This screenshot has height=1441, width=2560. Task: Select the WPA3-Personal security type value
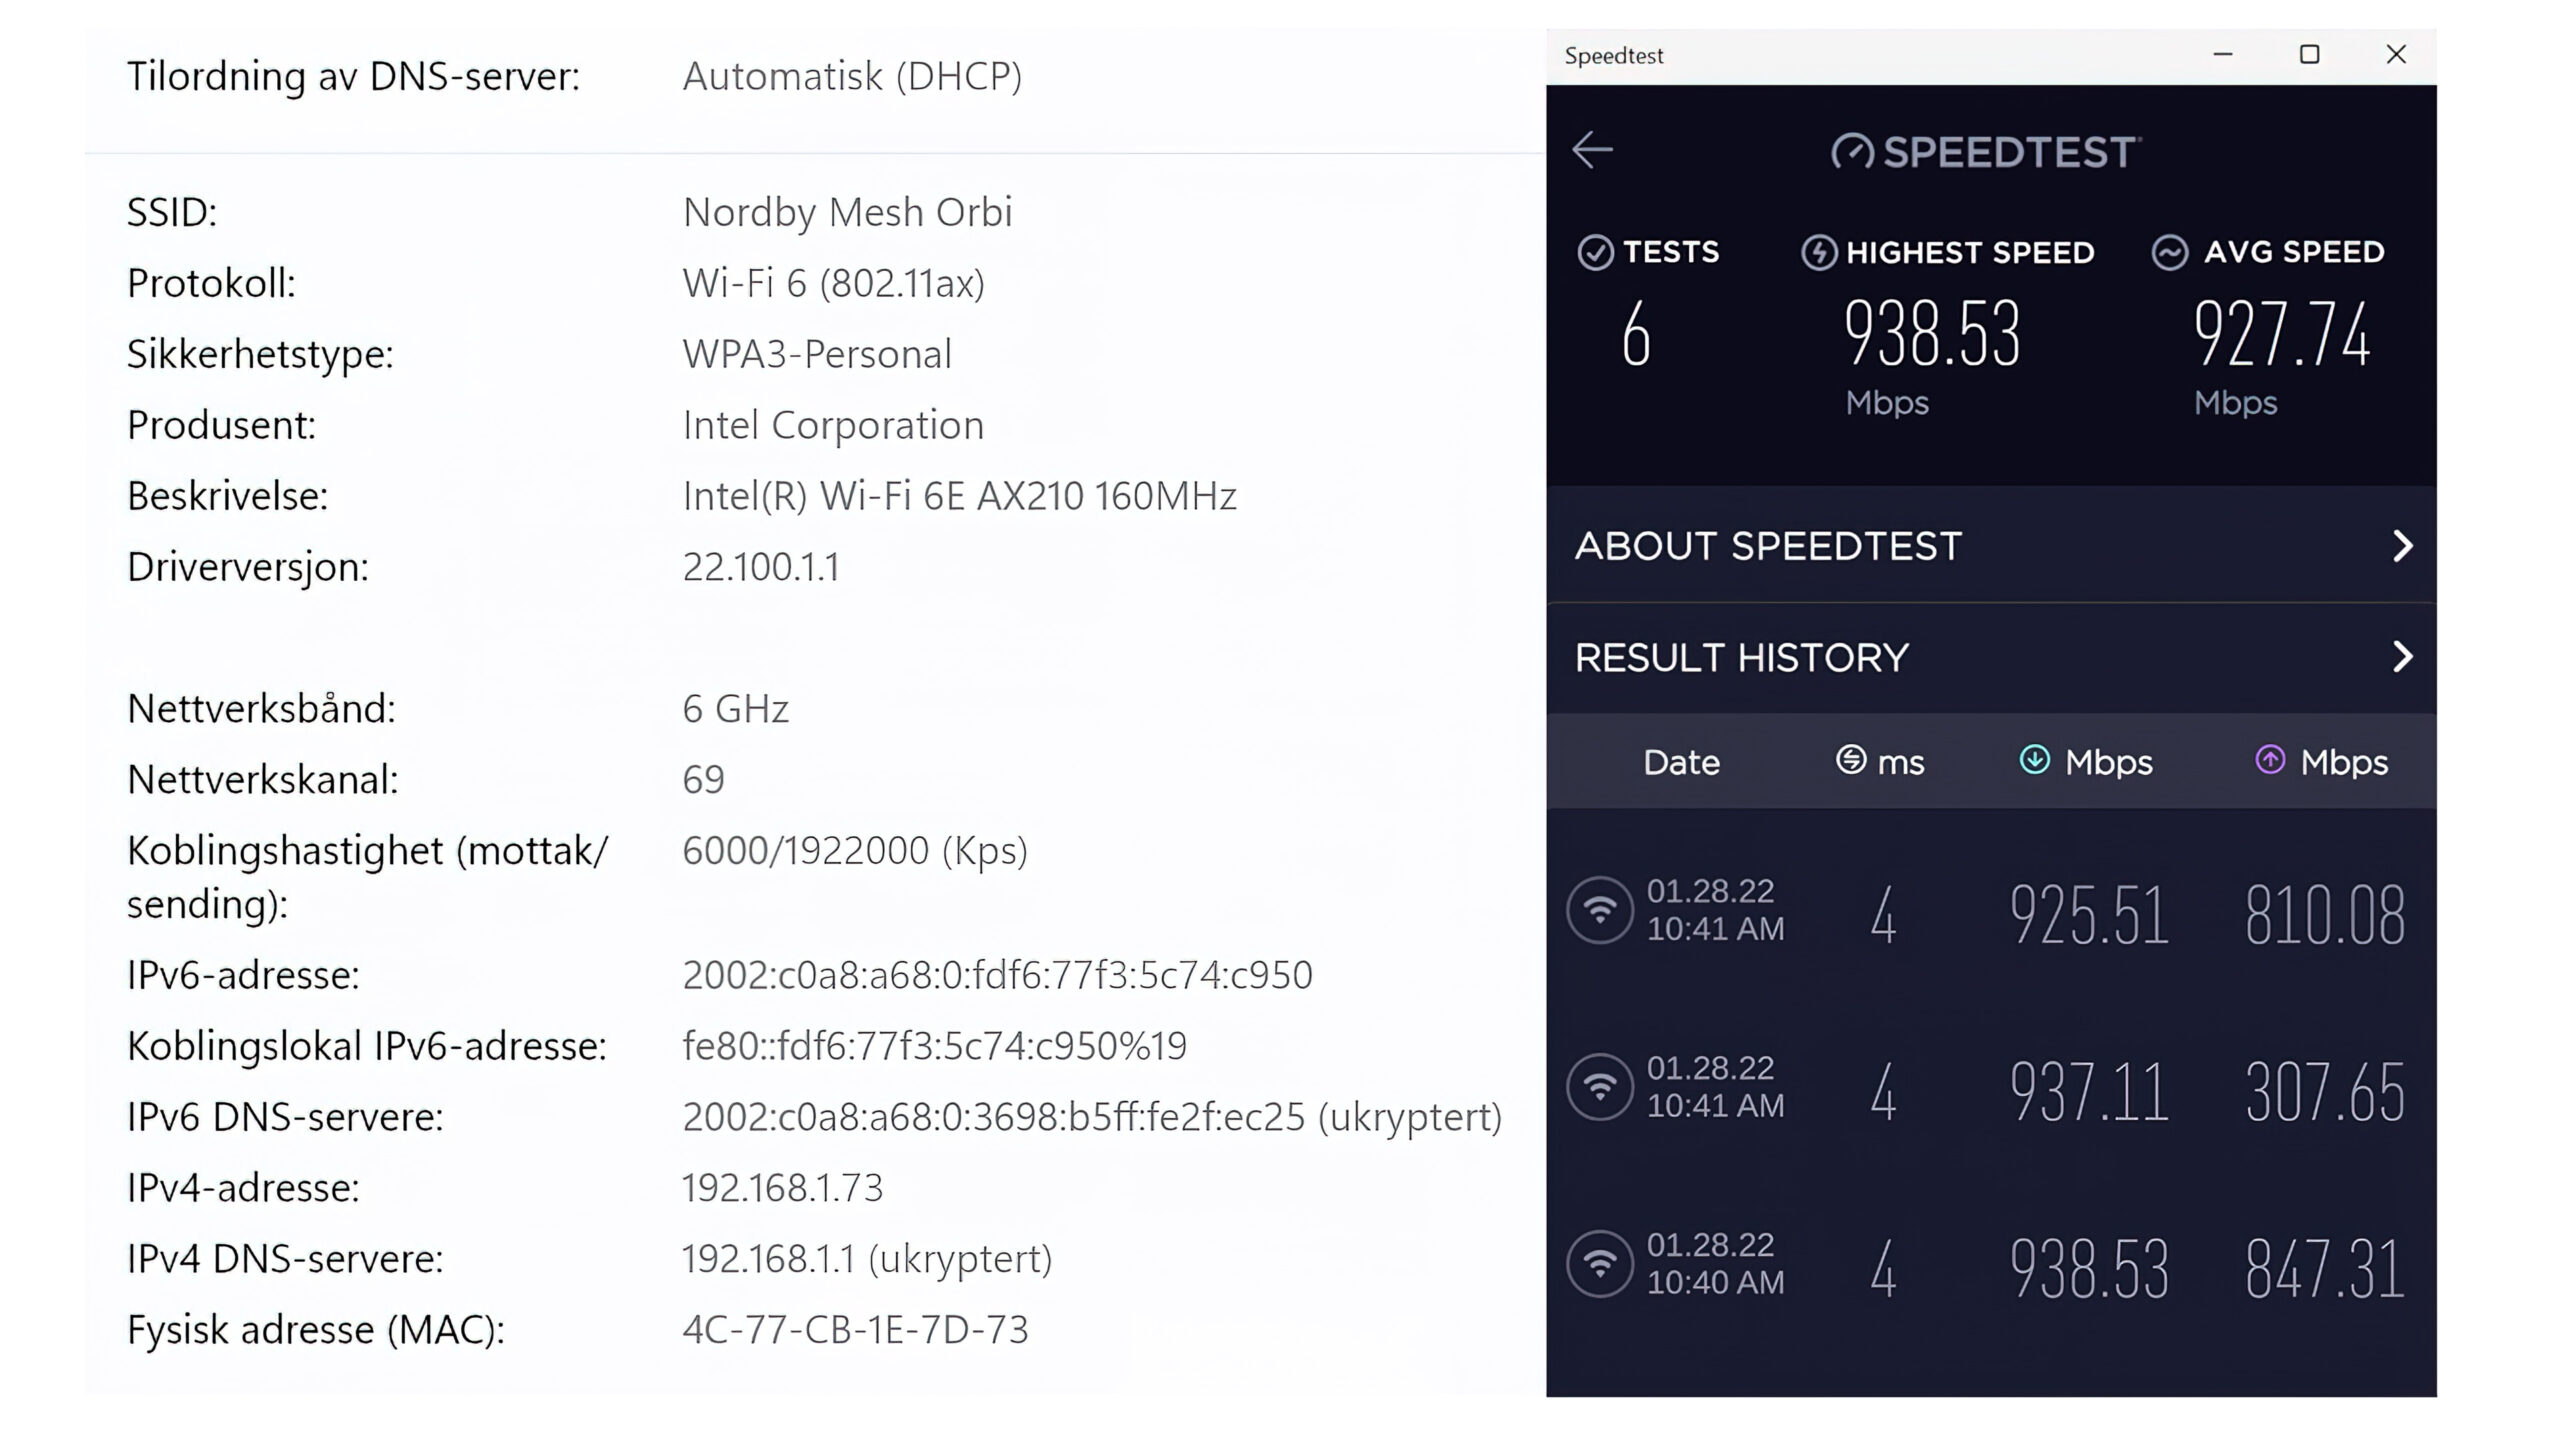point(817,354)
